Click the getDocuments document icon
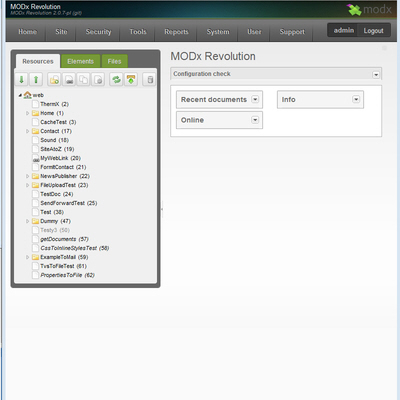Image resolution: width=400 pixels, height=400 pixels. click(36, 239)
